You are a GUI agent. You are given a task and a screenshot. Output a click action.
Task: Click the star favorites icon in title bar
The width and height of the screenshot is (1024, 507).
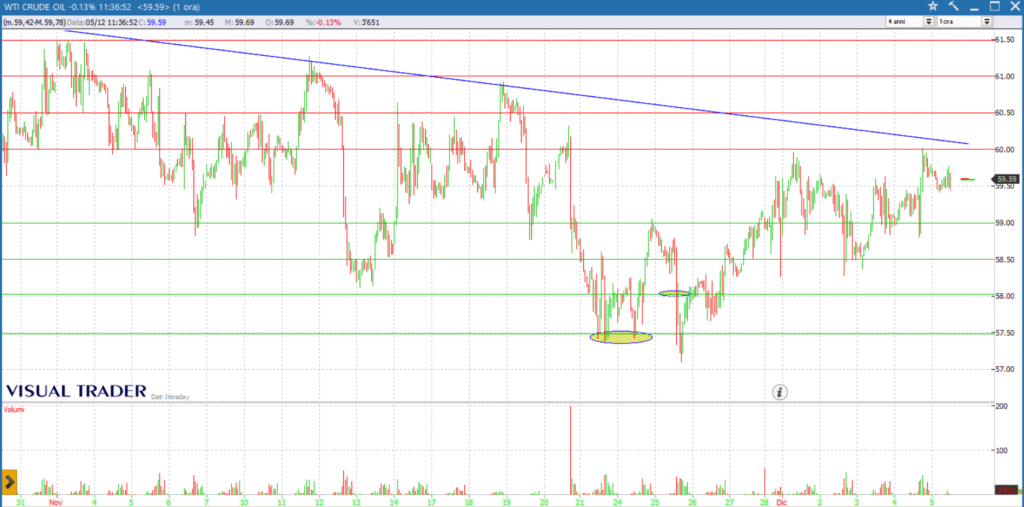point(933,6)
